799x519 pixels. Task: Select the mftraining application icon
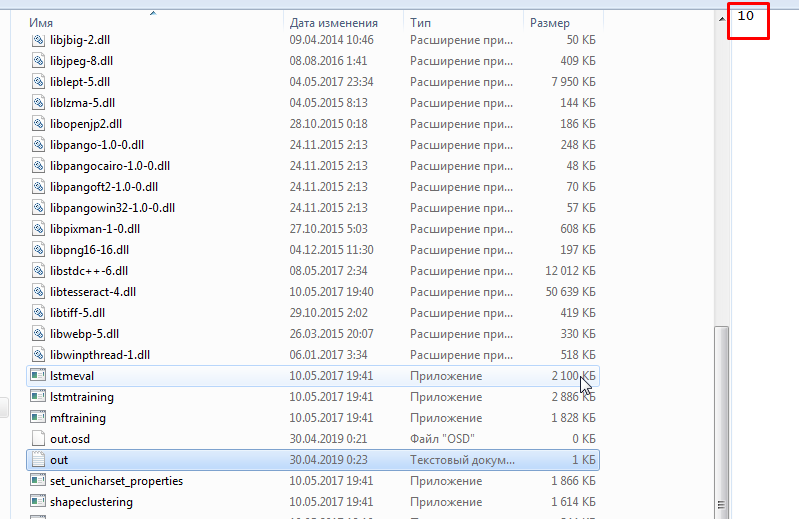[x=38, y=417]
